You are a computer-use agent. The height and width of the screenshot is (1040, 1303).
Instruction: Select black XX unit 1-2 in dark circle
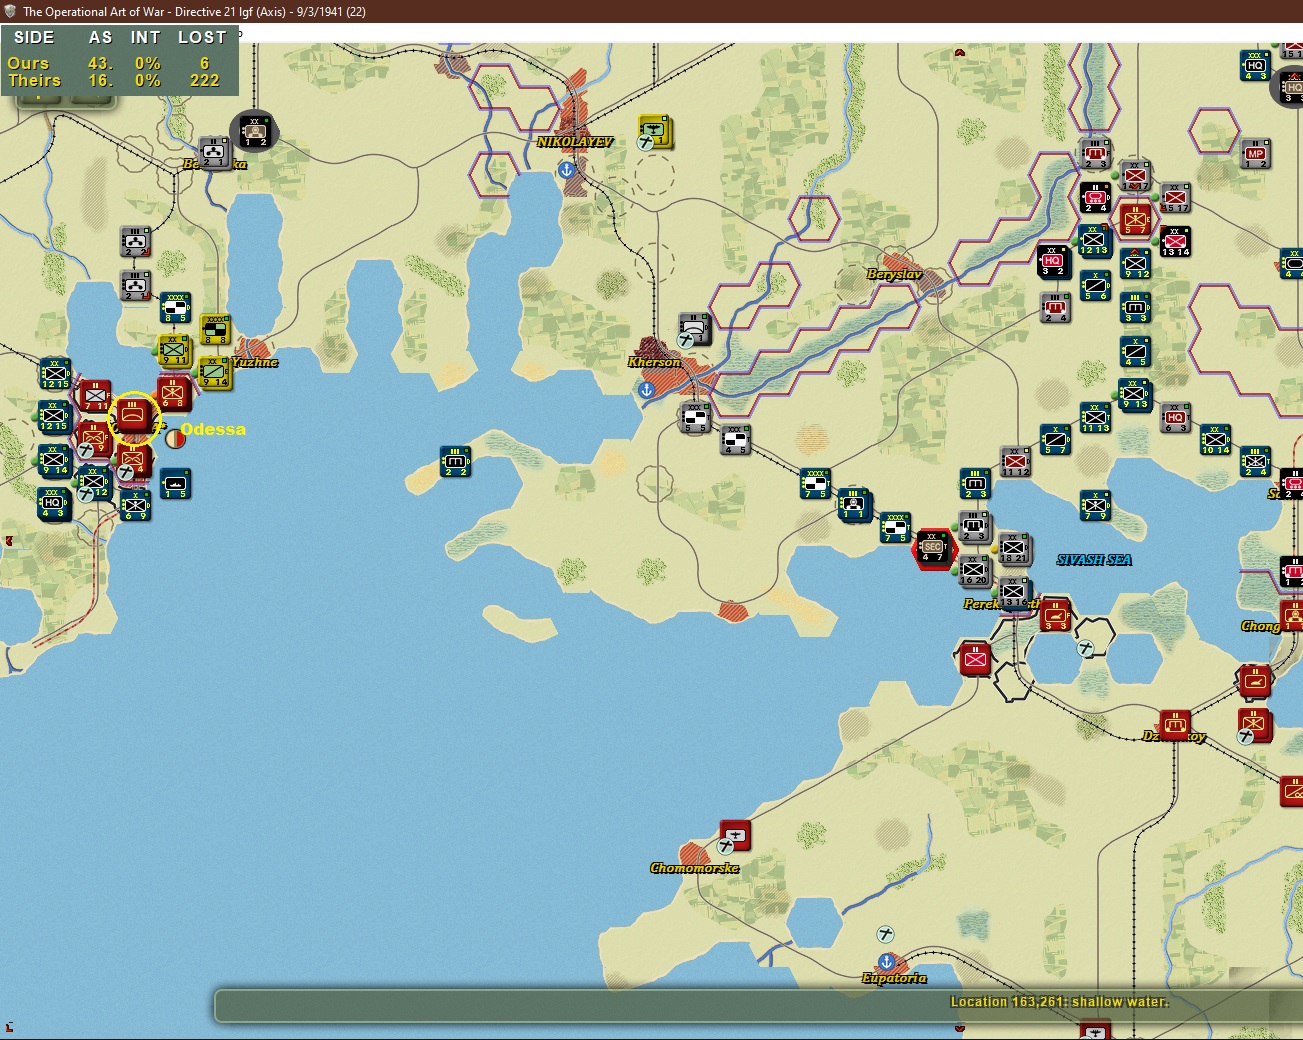[x=255, y=131]
